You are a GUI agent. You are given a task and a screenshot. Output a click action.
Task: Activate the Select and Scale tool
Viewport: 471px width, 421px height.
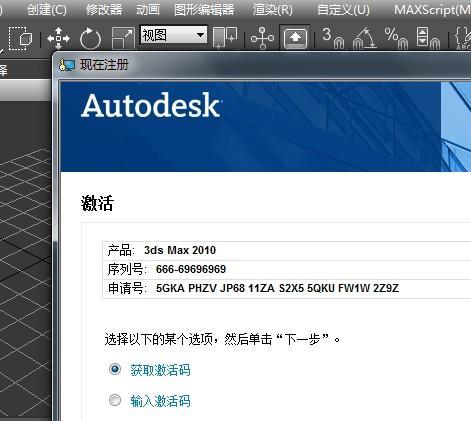(123, 39)
